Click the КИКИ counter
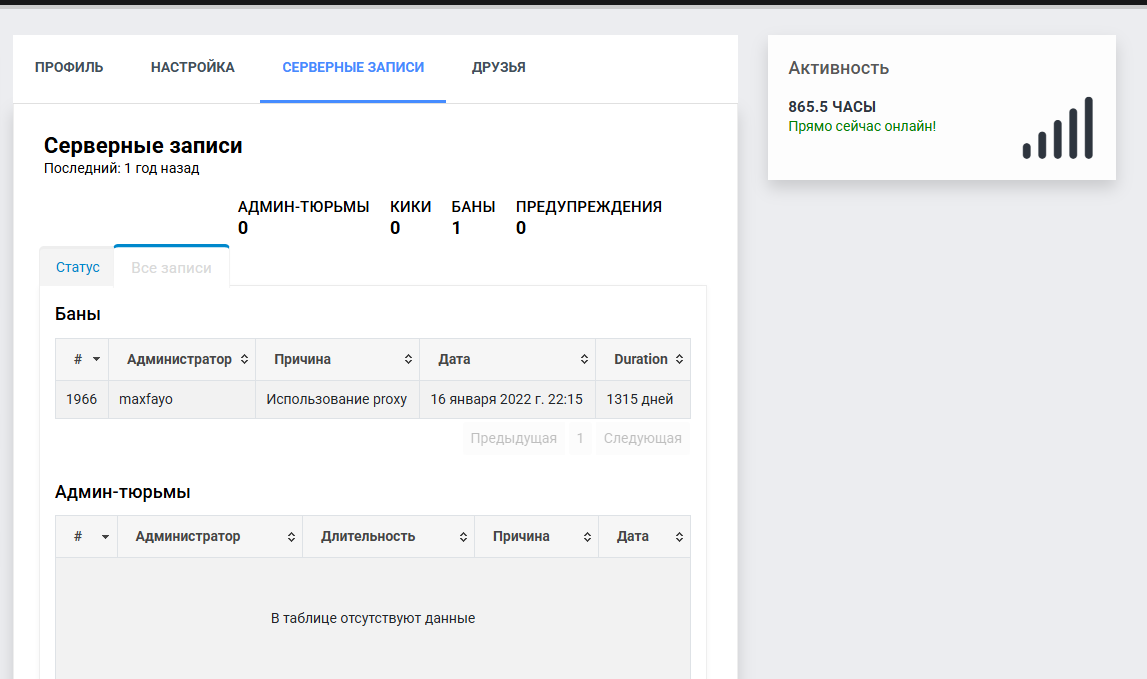Screen dimensions: 1147x679 tap(410, 217)
